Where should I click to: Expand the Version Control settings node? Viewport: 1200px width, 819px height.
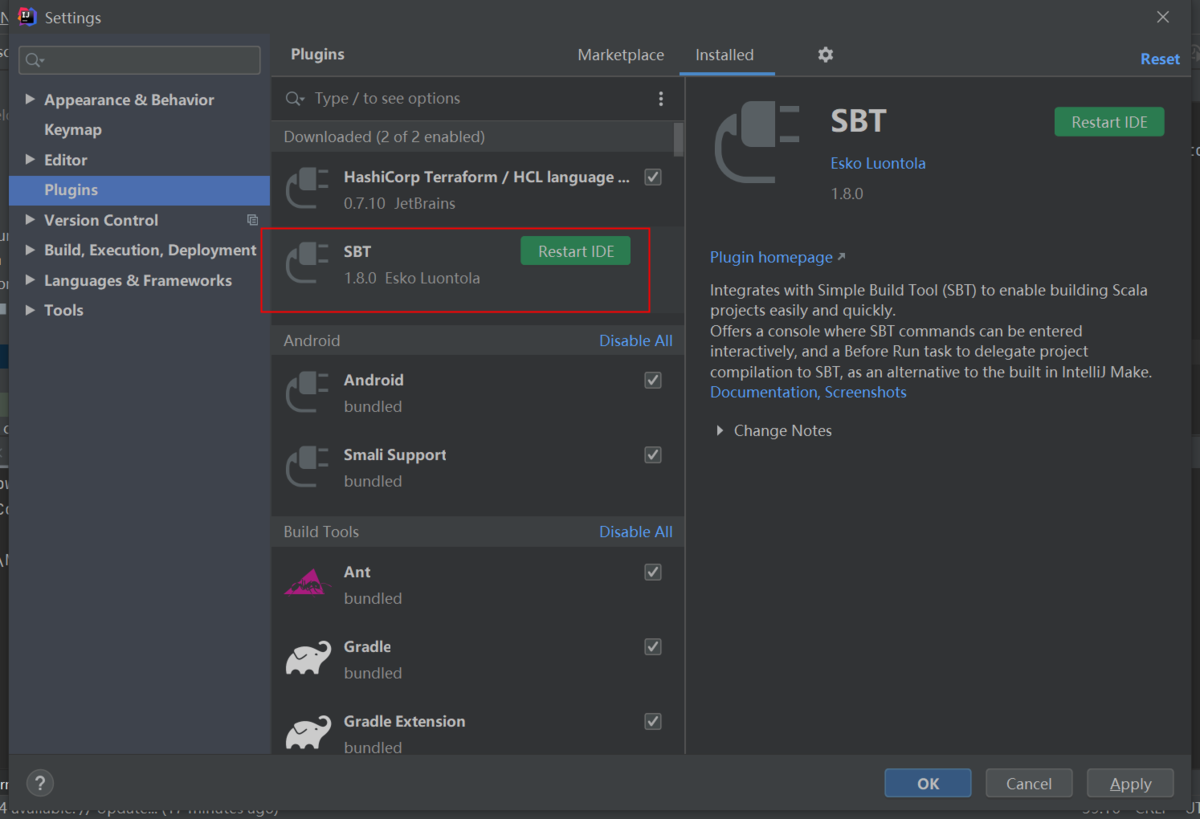tap(30, 220)
